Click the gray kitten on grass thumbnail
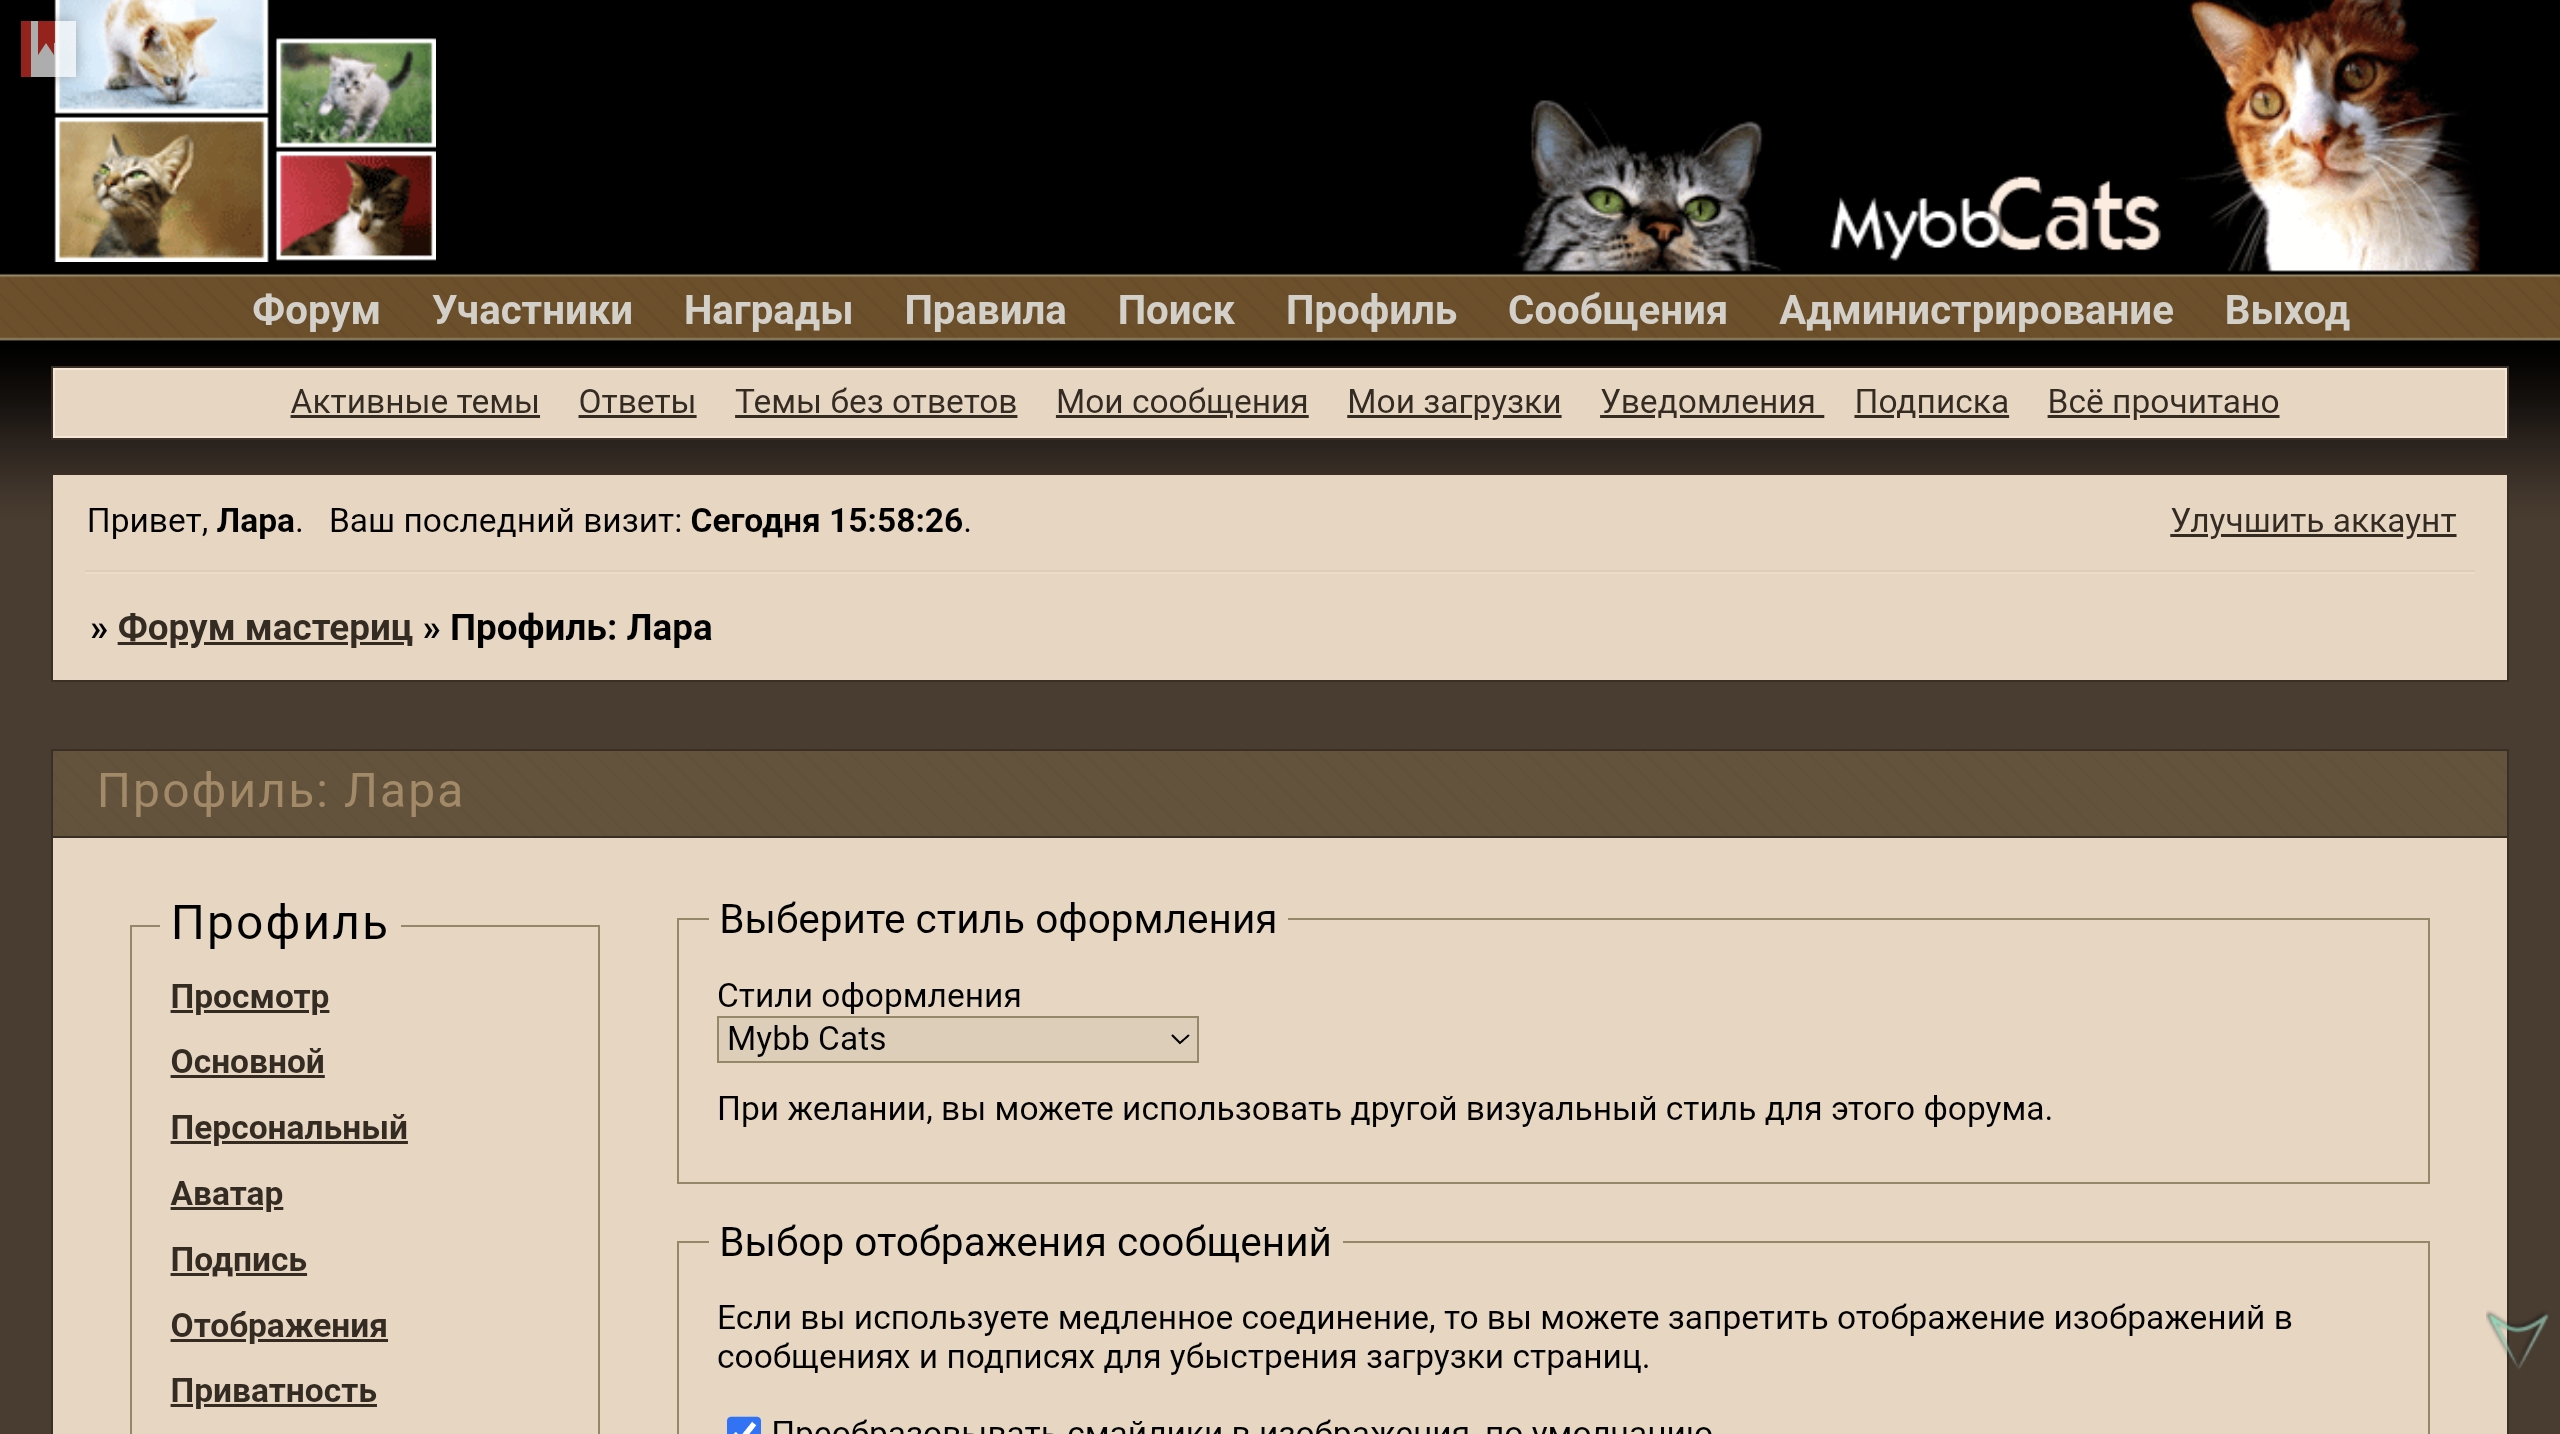 click(x=355, y=92)
